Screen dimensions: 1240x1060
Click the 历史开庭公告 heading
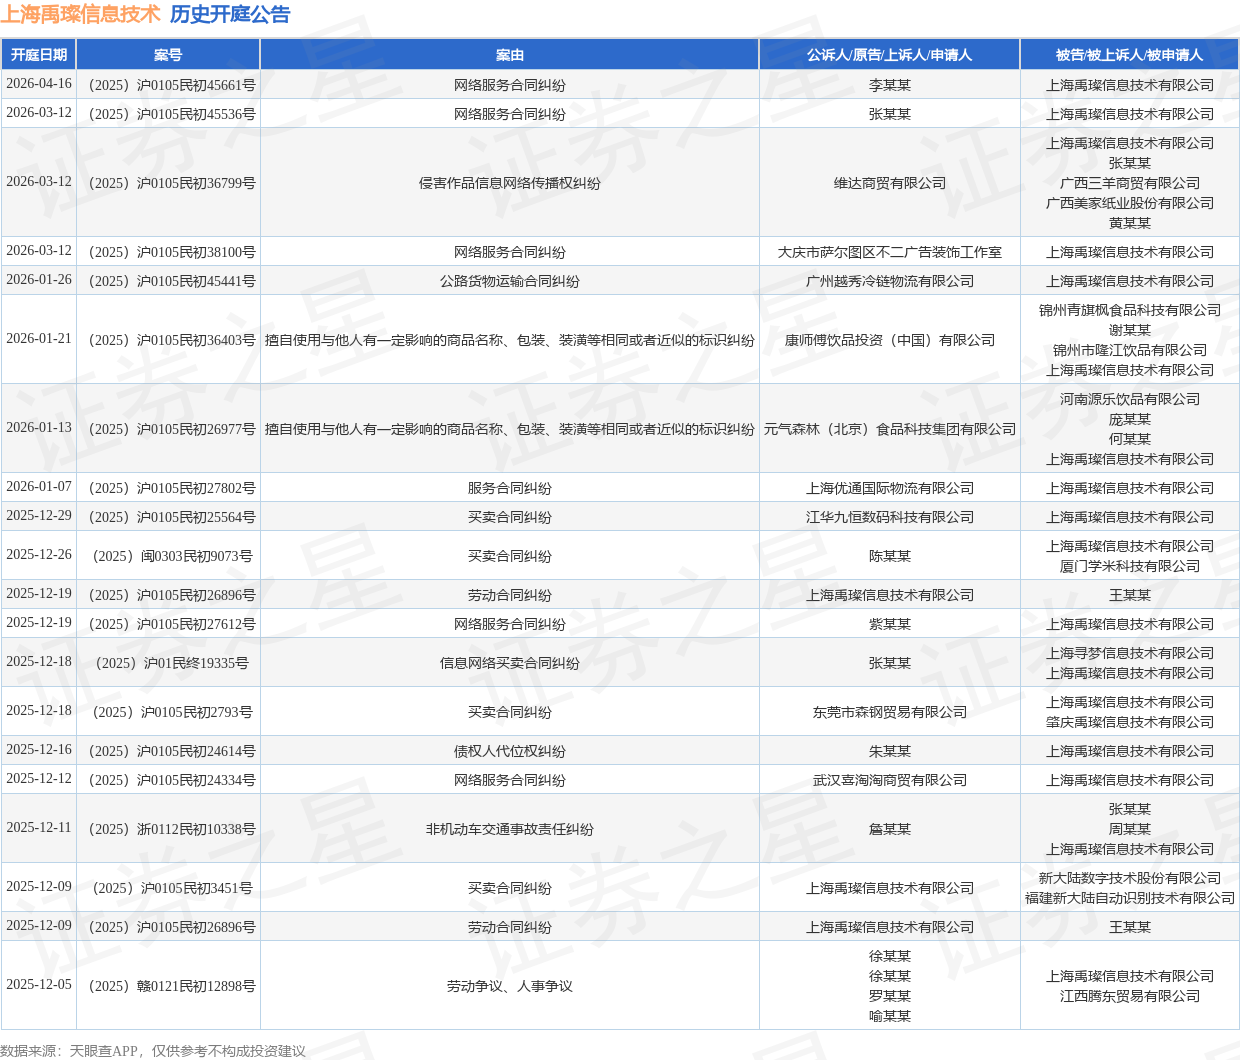[230, 14]
